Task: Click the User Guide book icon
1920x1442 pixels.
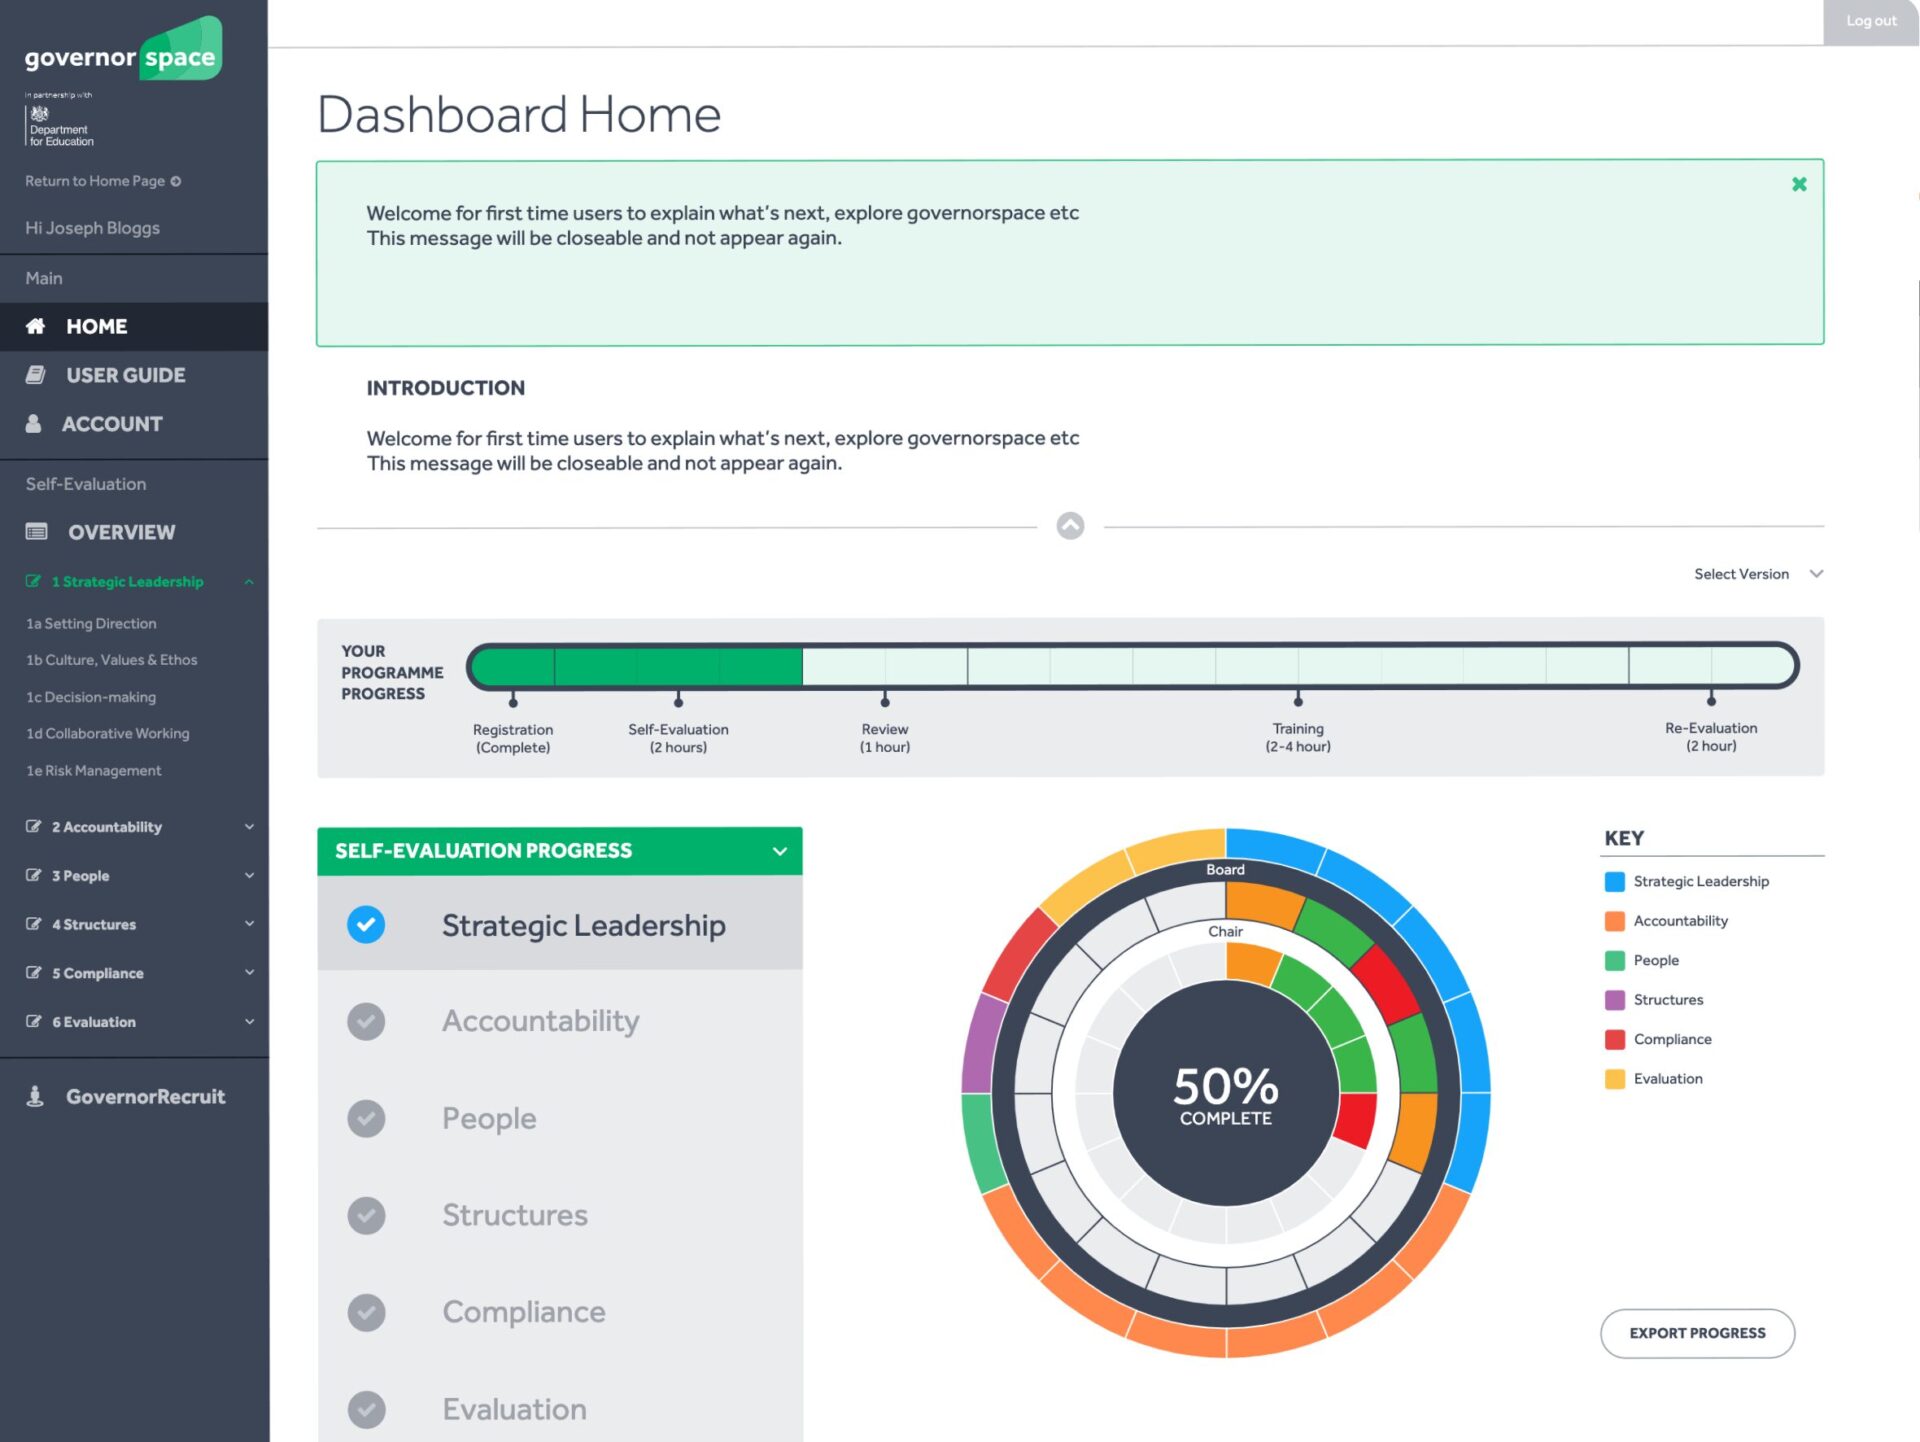Action: pos(35,375)
